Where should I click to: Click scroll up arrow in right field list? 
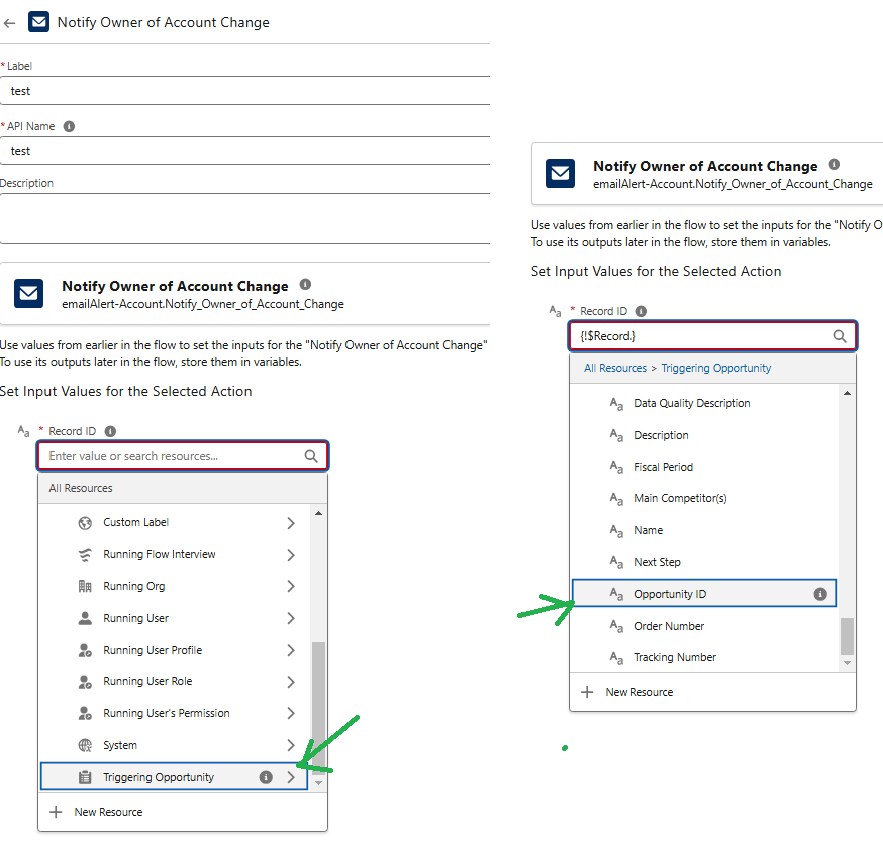847,393
